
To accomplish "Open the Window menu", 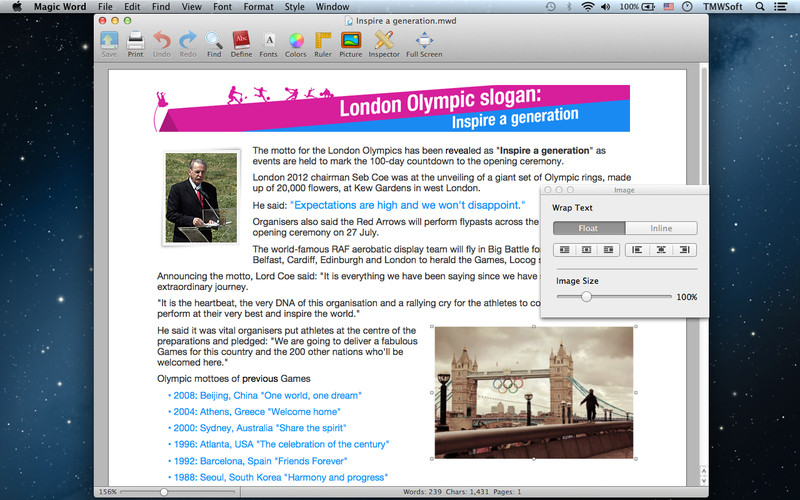I will [332, 7].
